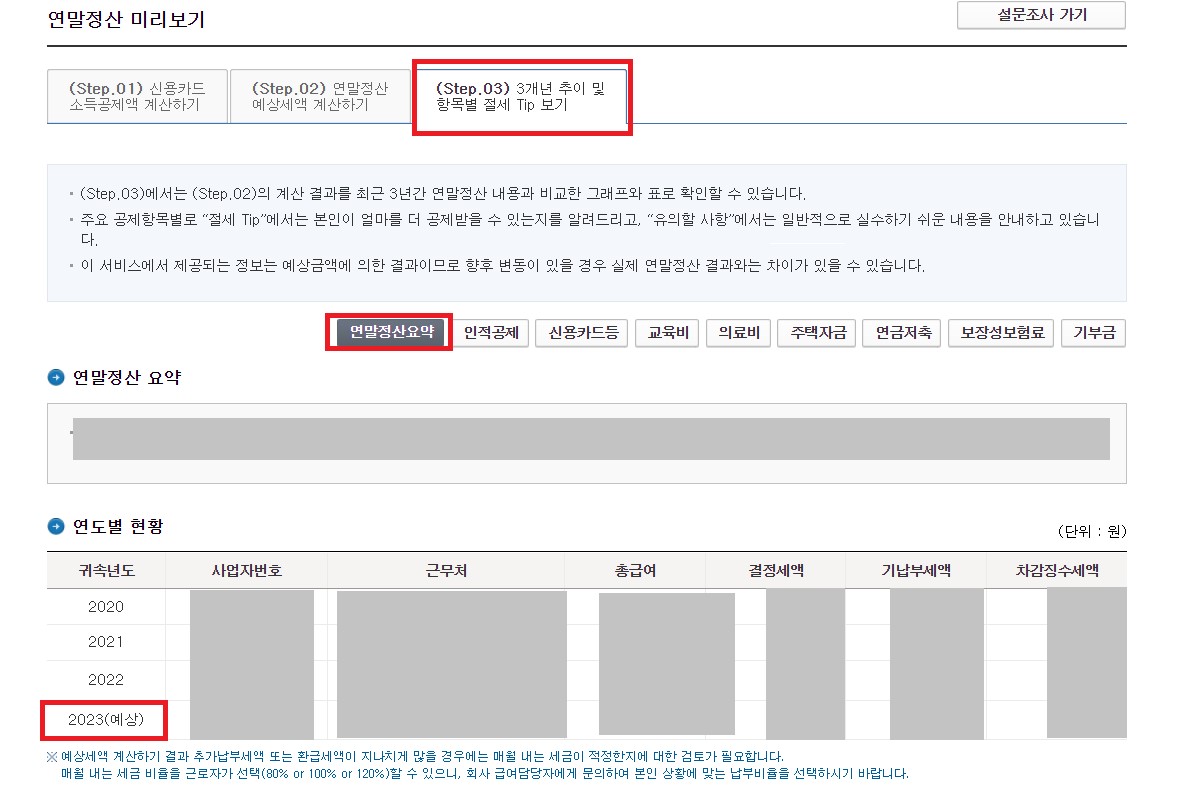
Task: Click the 설문조사 가기 button
Action: pyautogui.click(x=1040, y=15)
